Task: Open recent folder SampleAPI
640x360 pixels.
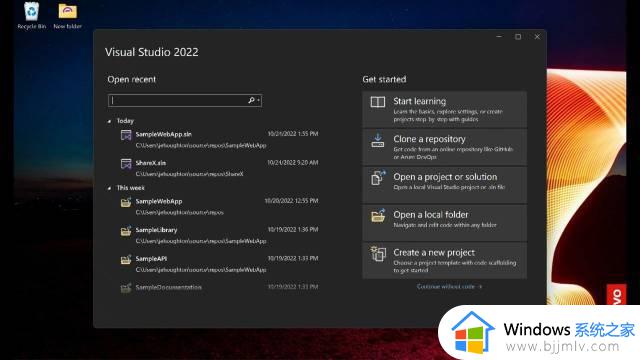Action: (x=220, y=264)
